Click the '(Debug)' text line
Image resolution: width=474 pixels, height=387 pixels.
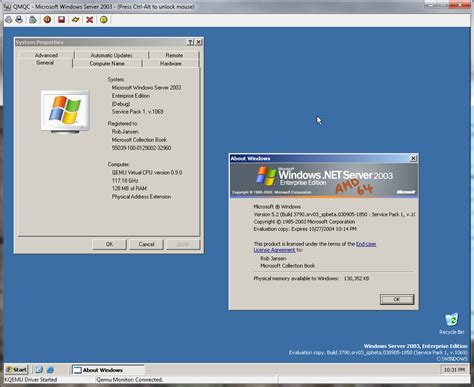pos(121,104)
